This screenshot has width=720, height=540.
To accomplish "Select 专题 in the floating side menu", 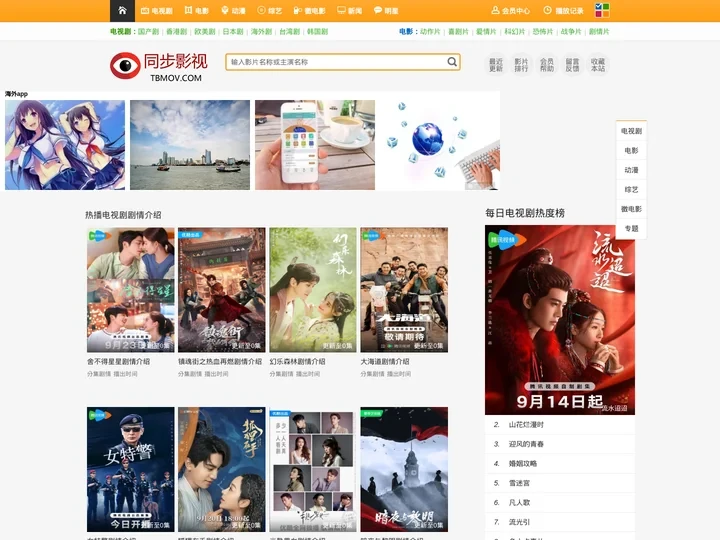I will [x=631, y=229].
